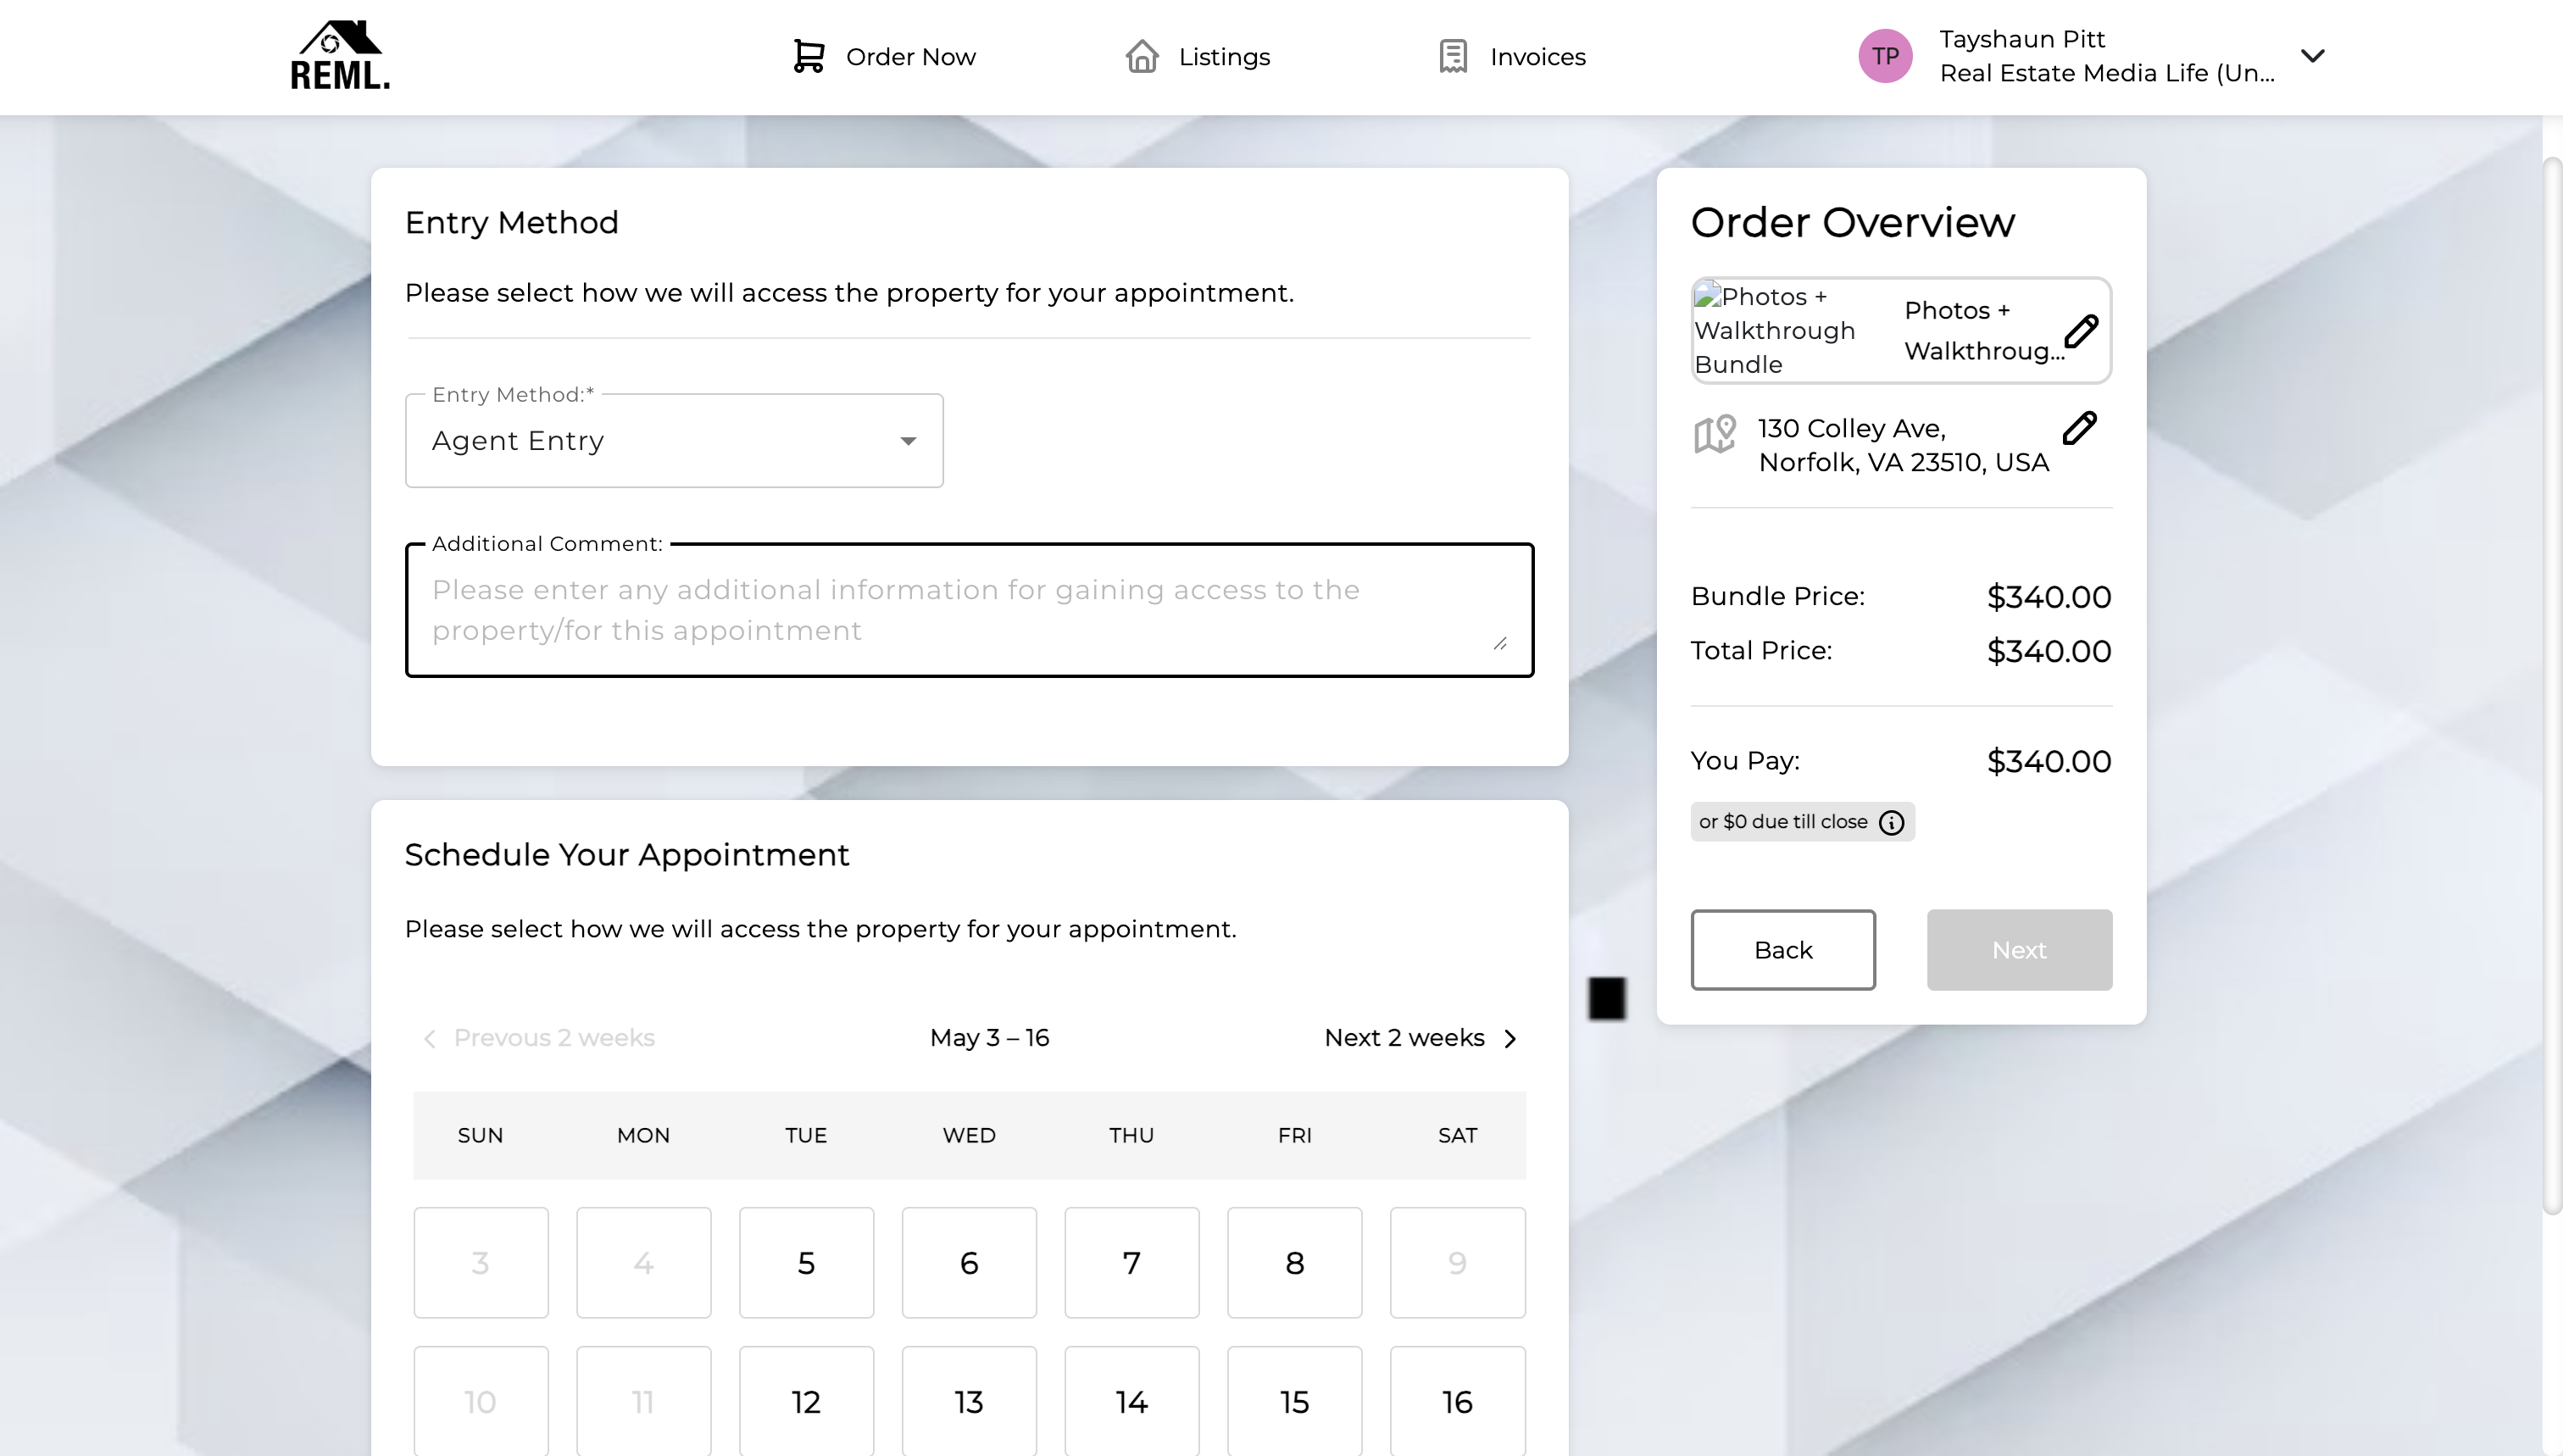Image resolution: width=2563 pixels, height=1456 pixels.
Task: Click the Prevous 2 weeks link
Action: coord(539,1038)
